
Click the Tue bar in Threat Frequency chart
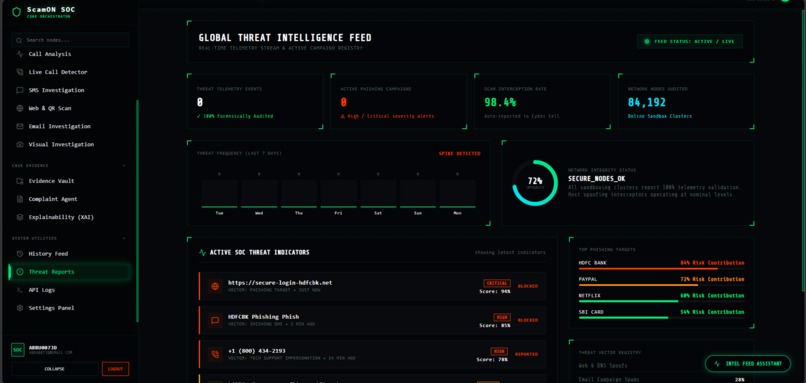[x=219, y=193]
